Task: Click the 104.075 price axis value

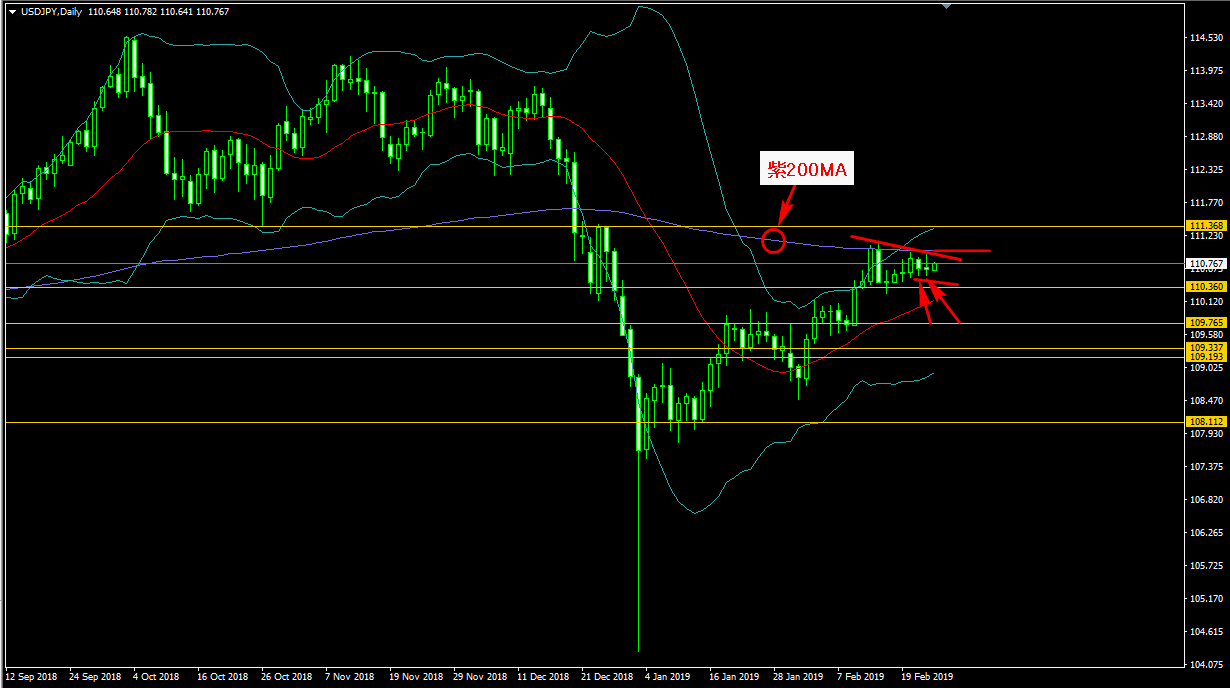Action: coord(1206,665)
